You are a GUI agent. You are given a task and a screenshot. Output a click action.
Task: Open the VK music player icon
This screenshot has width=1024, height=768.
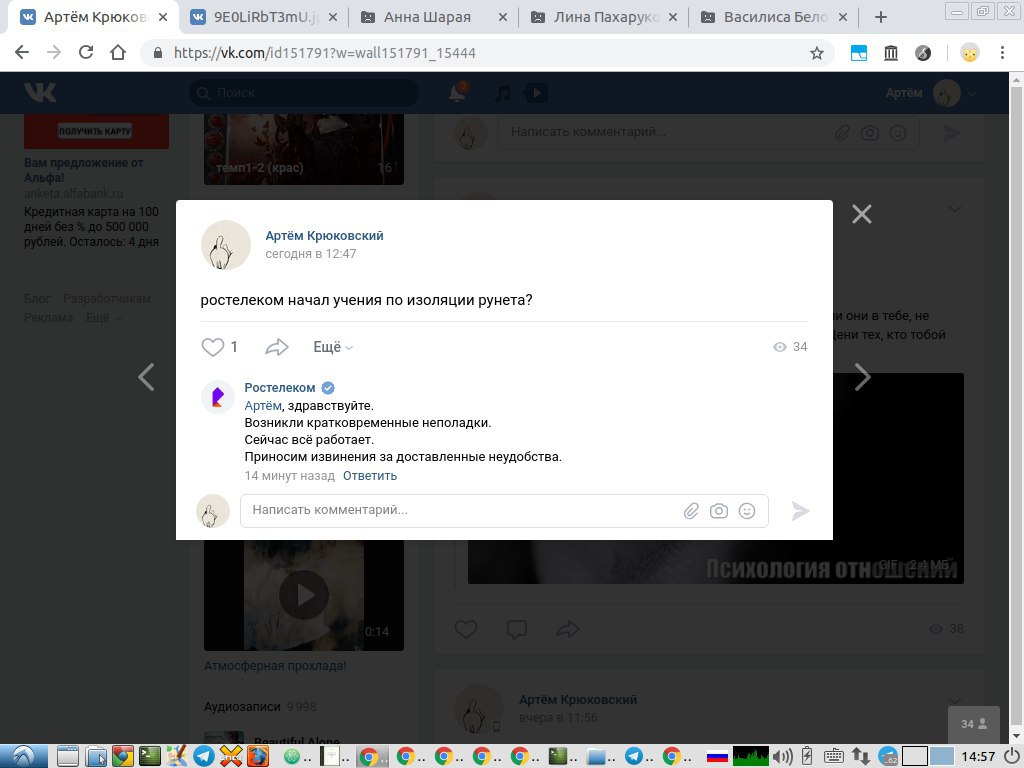pos(502,93)
